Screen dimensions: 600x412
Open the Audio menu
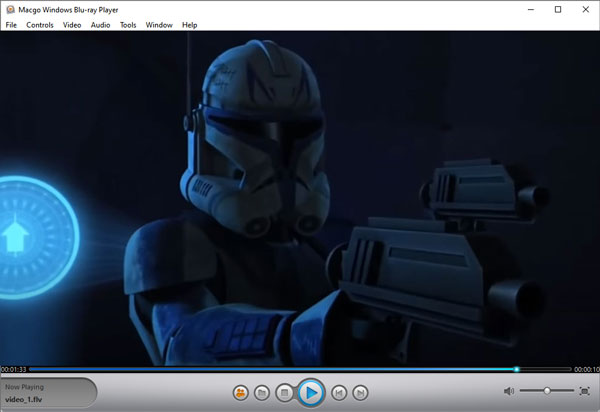tap(100, 25)
